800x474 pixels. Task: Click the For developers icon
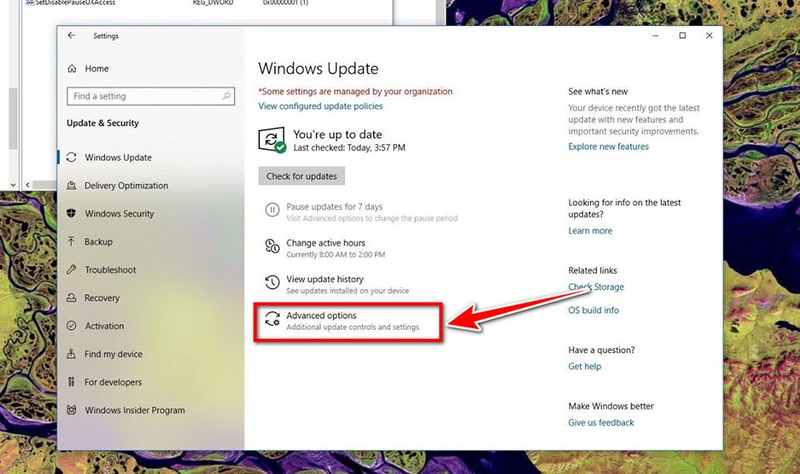coord(71,382)
